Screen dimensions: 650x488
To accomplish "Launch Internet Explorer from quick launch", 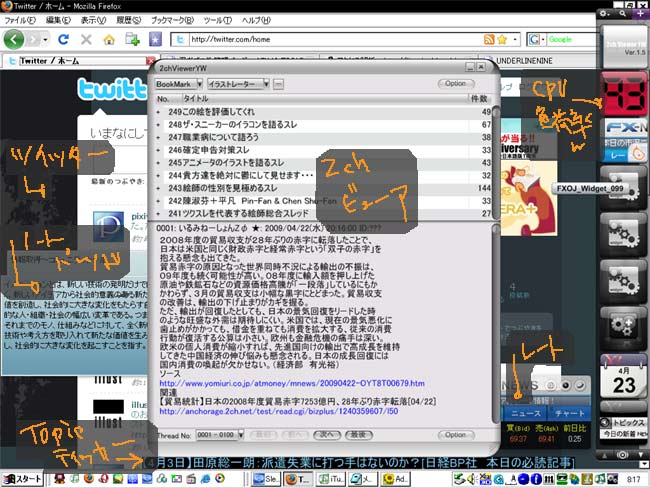I will pyautogui.click(x=206, y=479).
